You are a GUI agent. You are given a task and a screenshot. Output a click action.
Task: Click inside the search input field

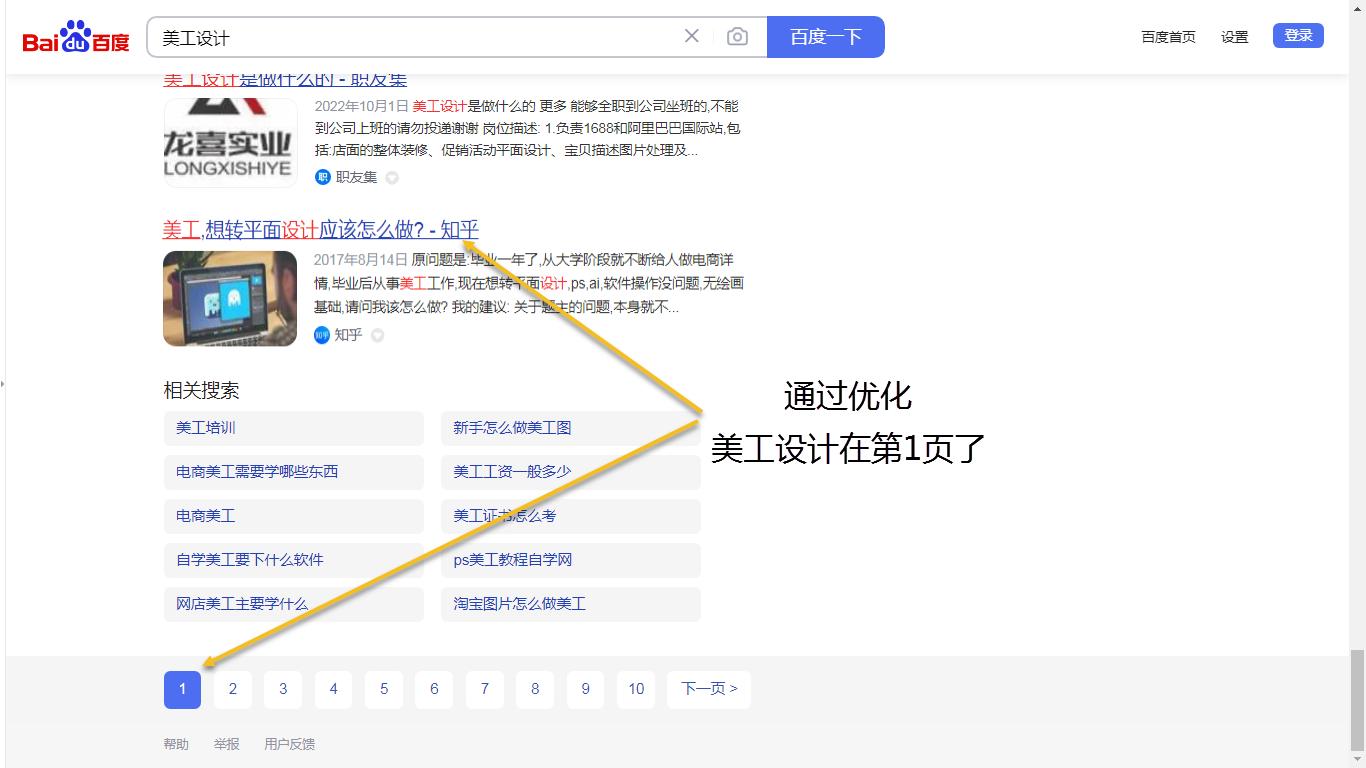[400, 35]
